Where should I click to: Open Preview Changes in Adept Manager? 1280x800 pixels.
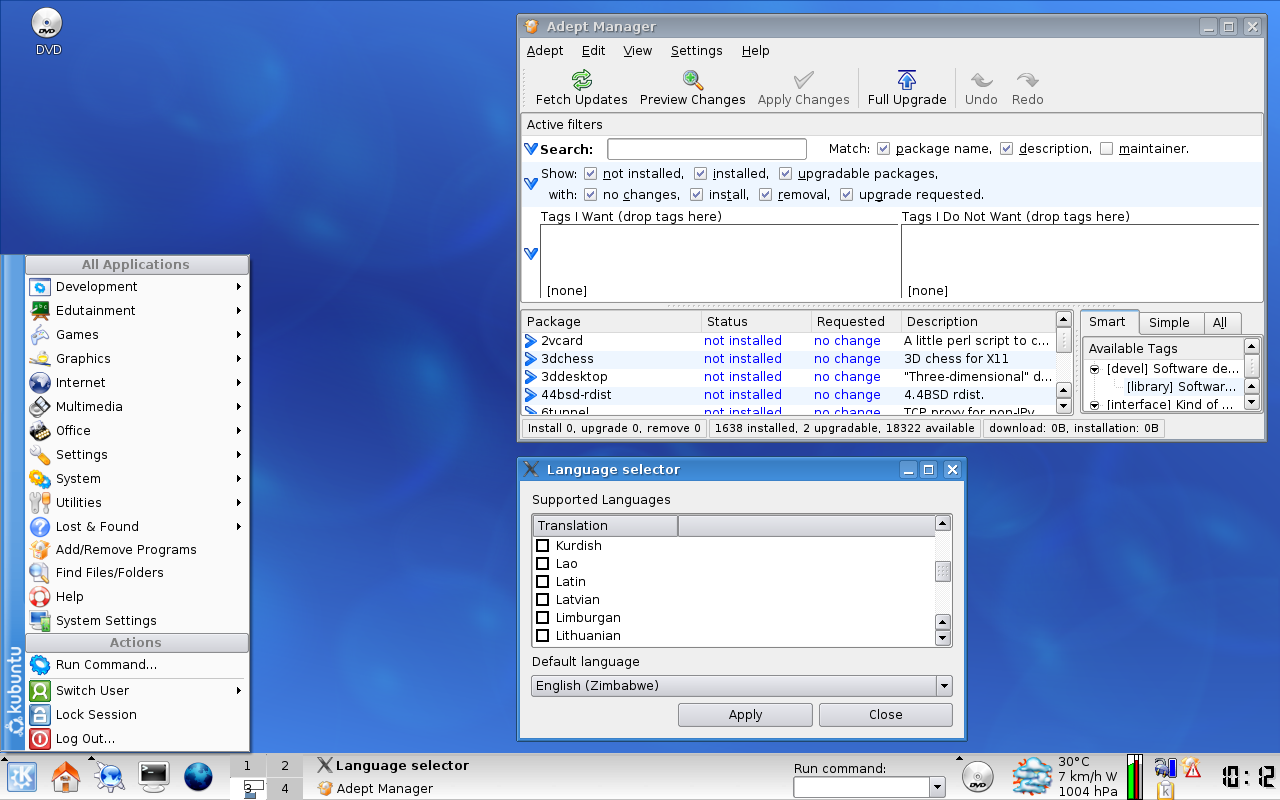692,88
